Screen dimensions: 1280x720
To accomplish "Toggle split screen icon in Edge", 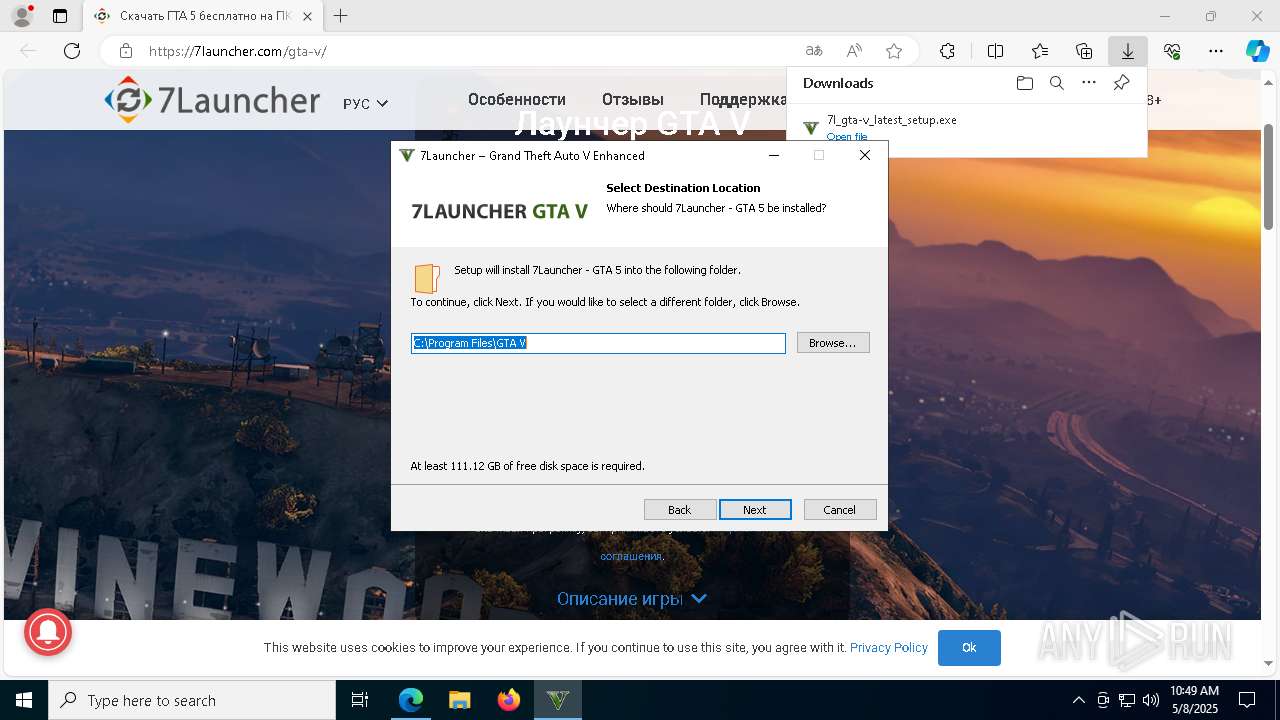I will click(996, 51).
